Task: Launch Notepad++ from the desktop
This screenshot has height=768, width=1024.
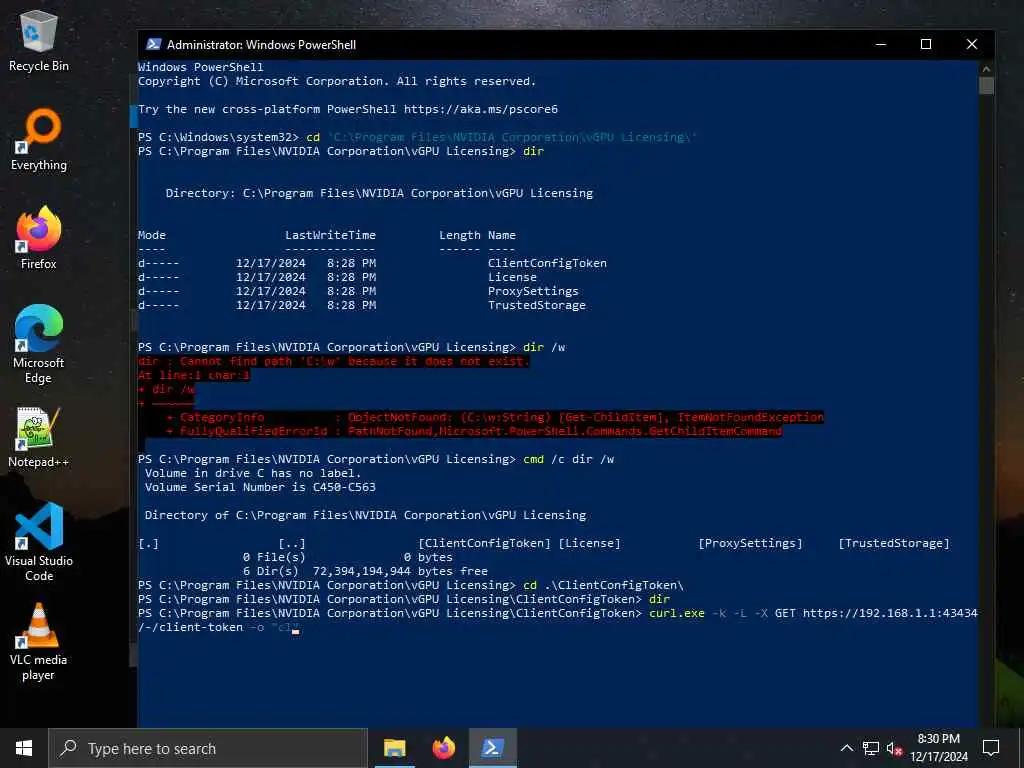Action: pos(39,438)
